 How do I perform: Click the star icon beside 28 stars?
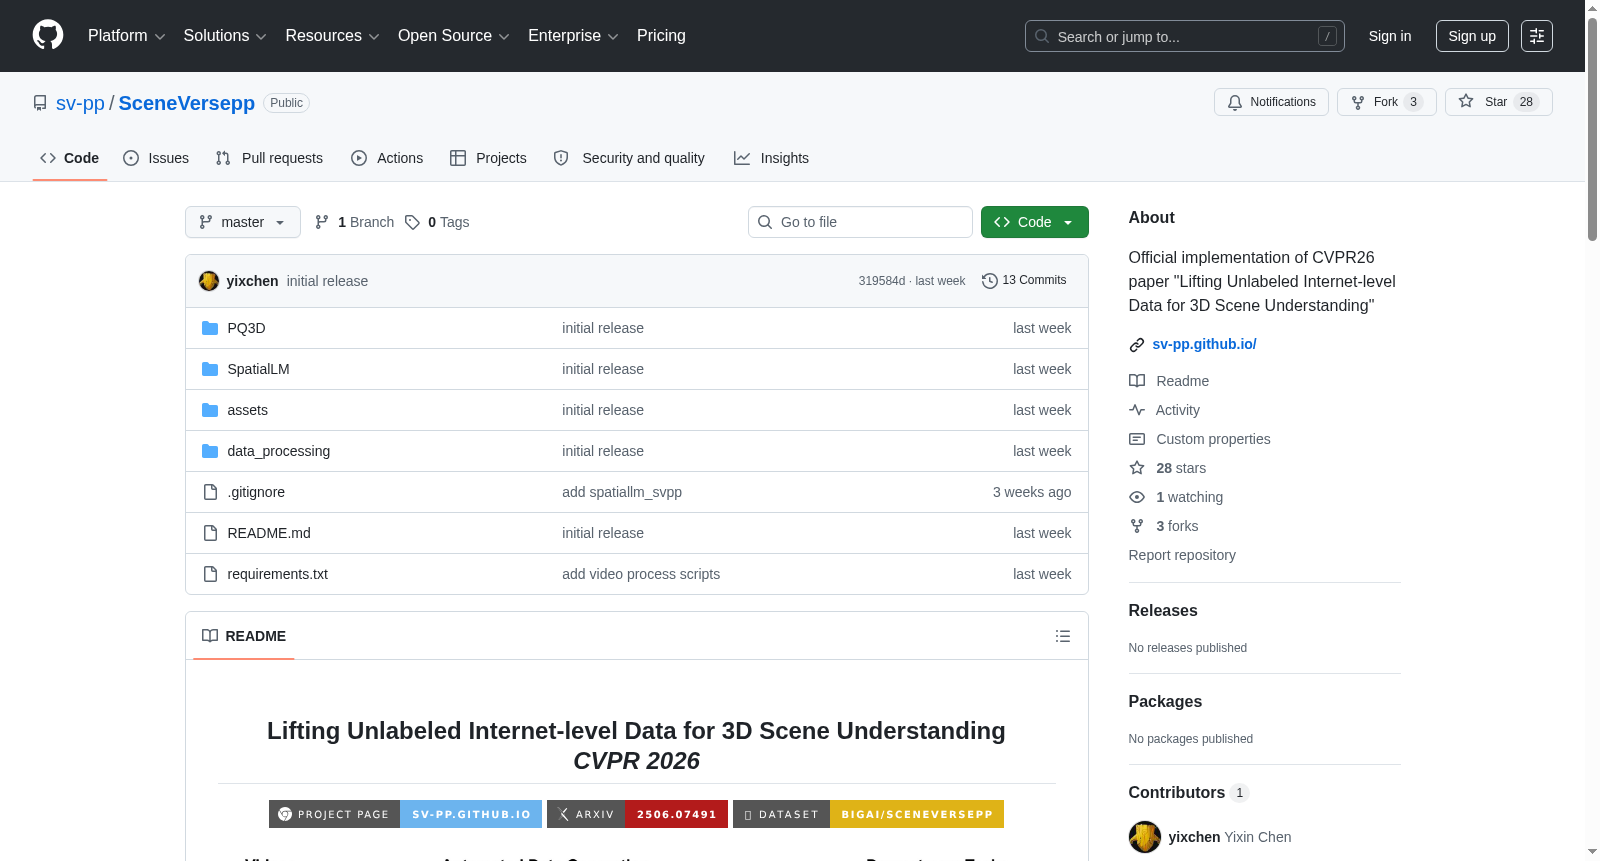[1137, 468]
